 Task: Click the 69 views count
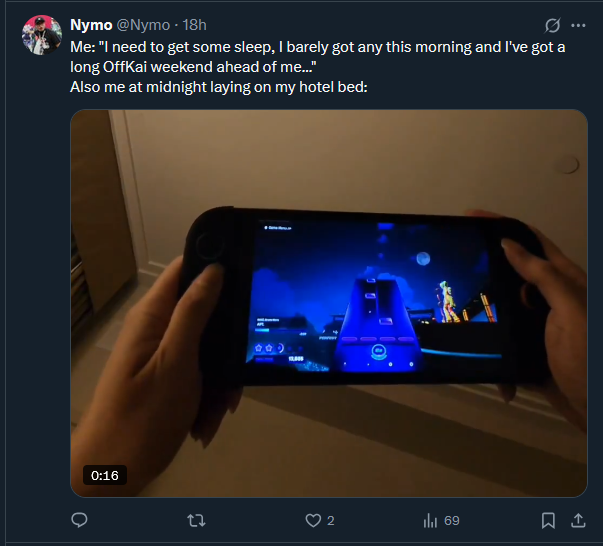(451, 521)
